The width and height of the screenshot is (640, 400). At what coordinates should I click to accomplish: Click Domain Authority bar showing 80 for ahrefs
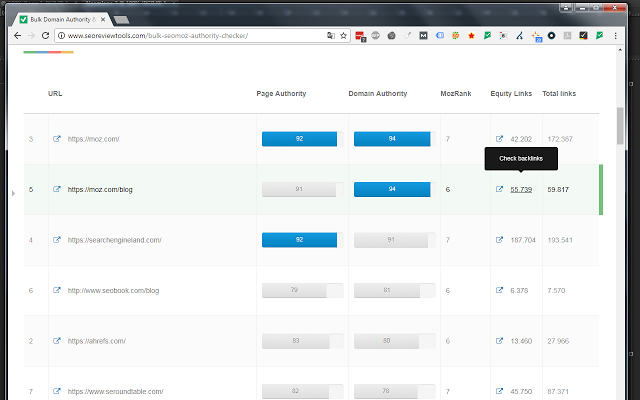point(394,341)
